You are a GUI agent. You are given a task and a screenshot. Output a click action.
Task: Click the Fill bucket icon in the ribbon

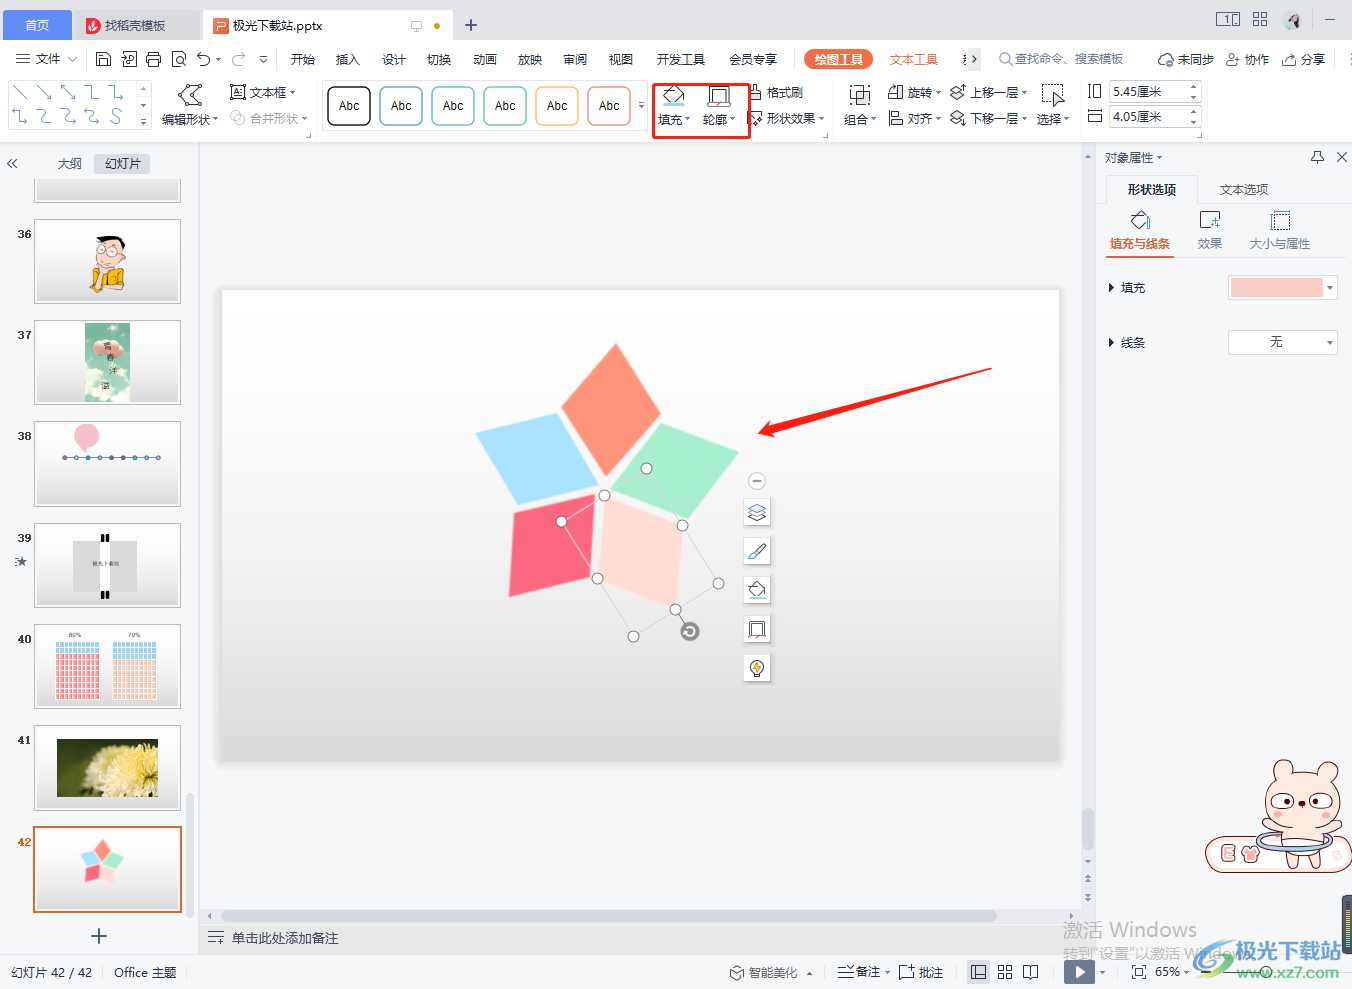coord(674,97)
